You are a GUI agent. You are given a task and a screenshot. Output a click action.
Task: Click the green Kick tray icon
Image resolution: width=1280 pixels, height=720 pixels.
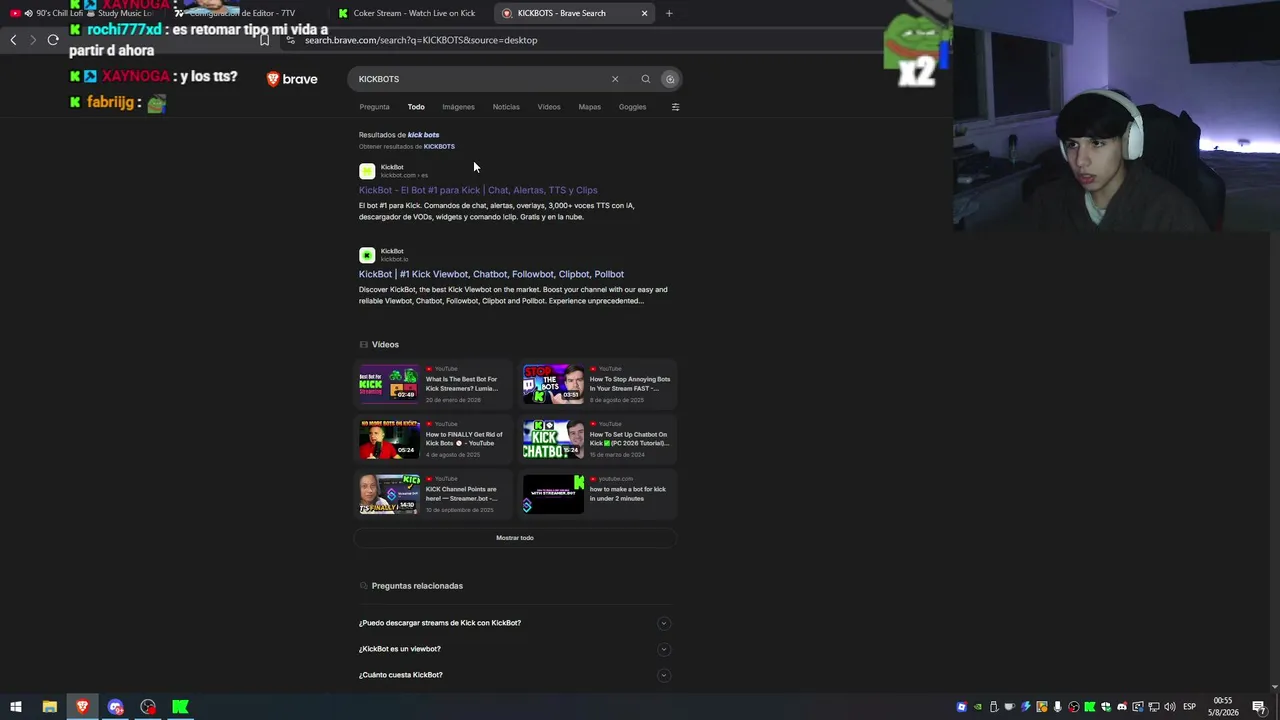(1090, 707)
